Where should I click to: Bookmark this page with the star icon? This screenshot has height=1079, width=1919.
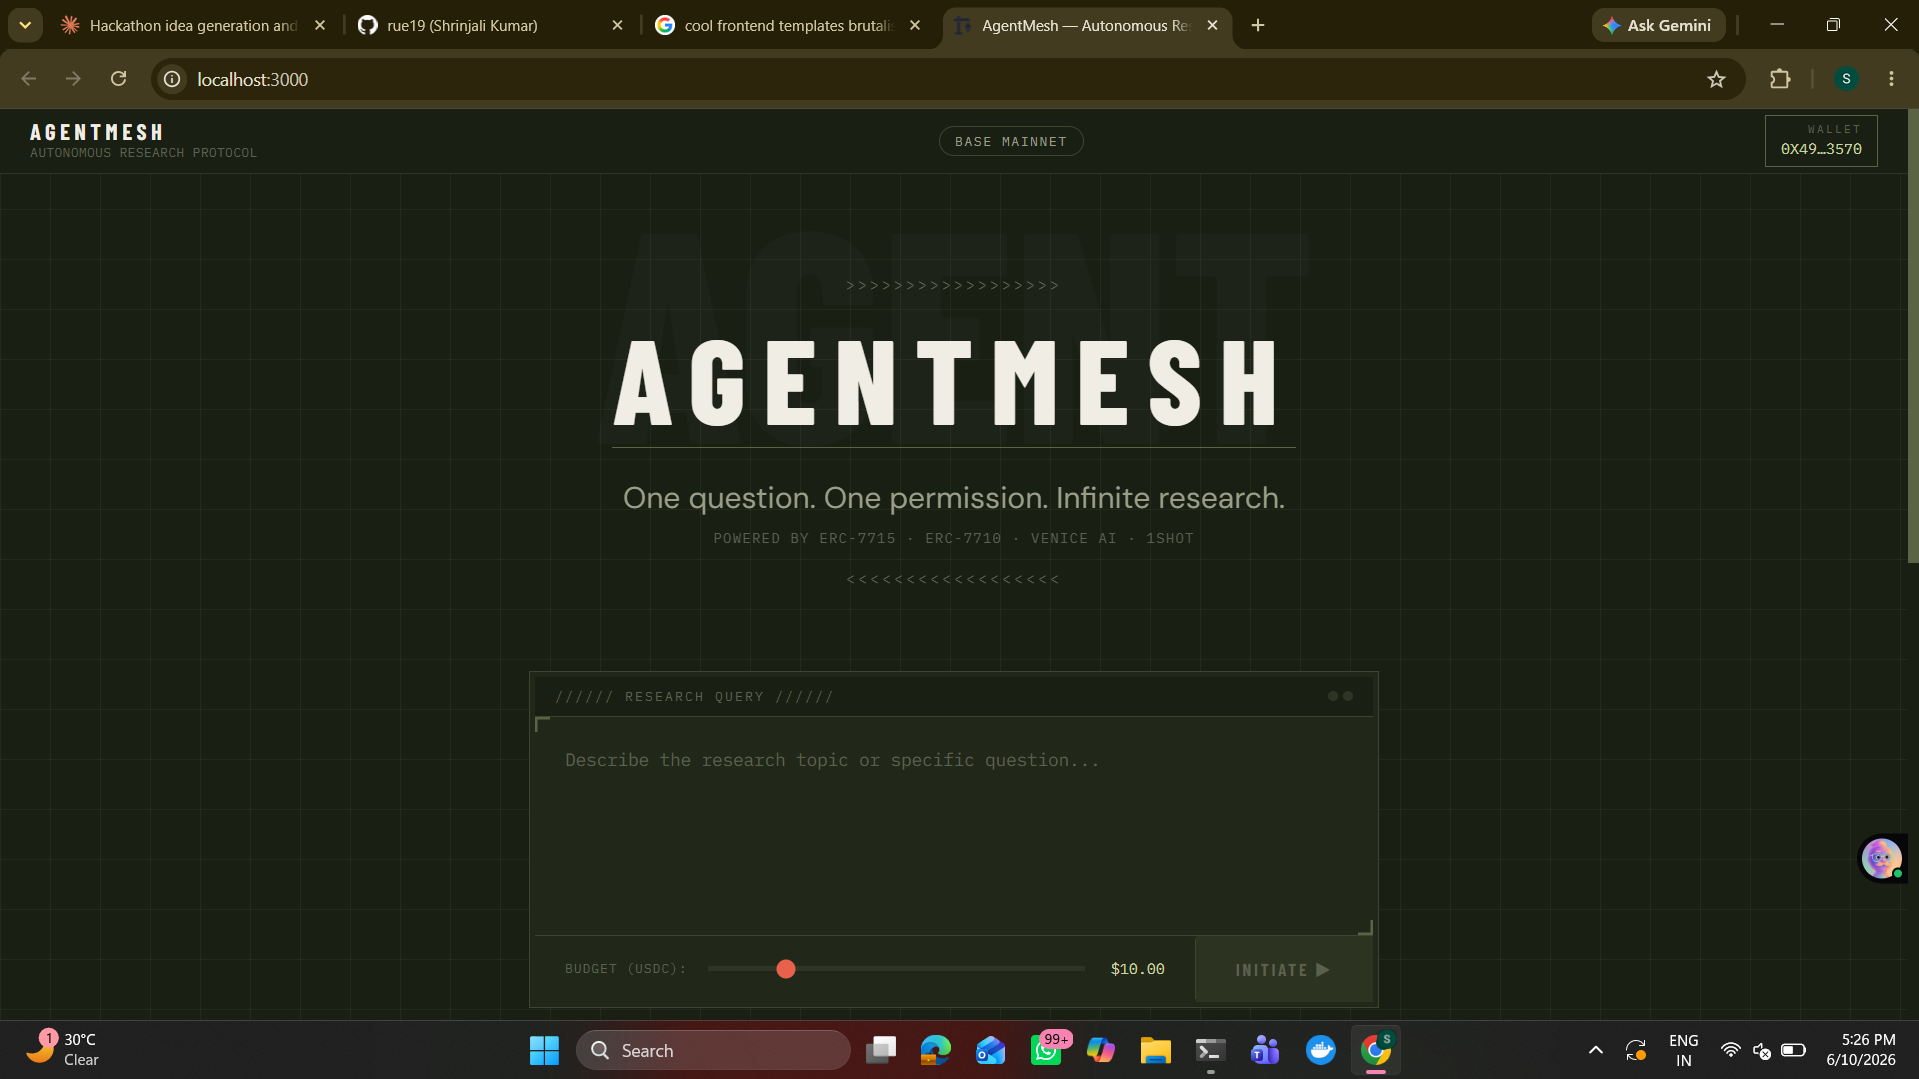coord(1716,79)
